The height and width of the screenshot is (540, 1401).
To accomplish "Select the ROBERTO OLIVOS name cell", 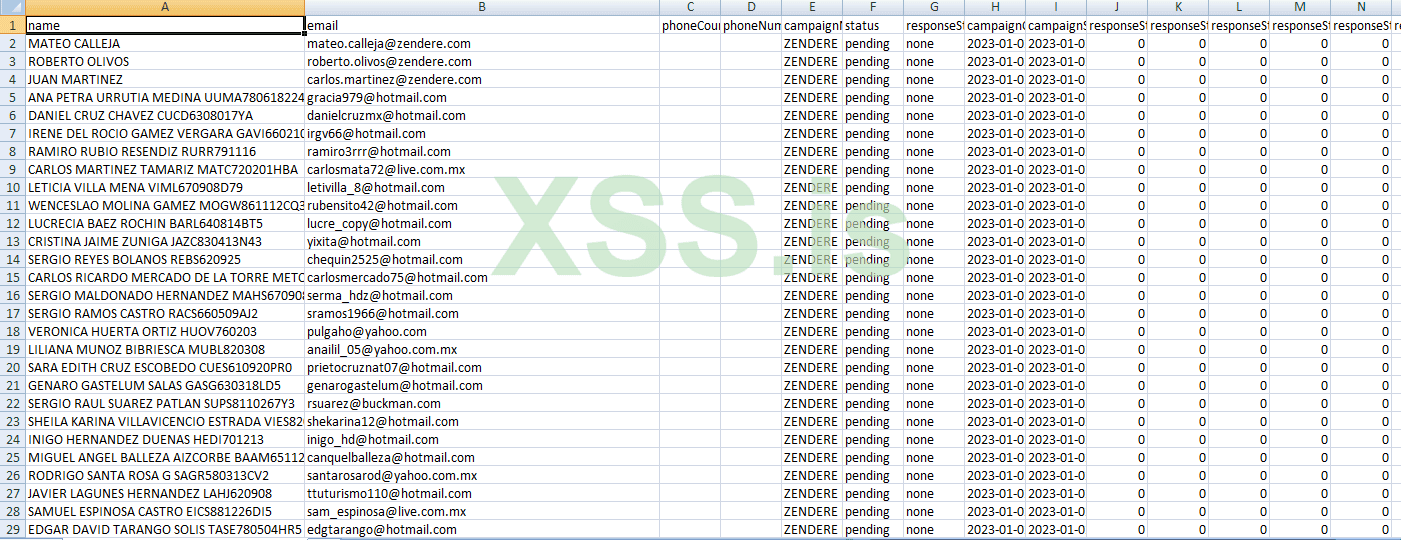I will coord(165,61).
